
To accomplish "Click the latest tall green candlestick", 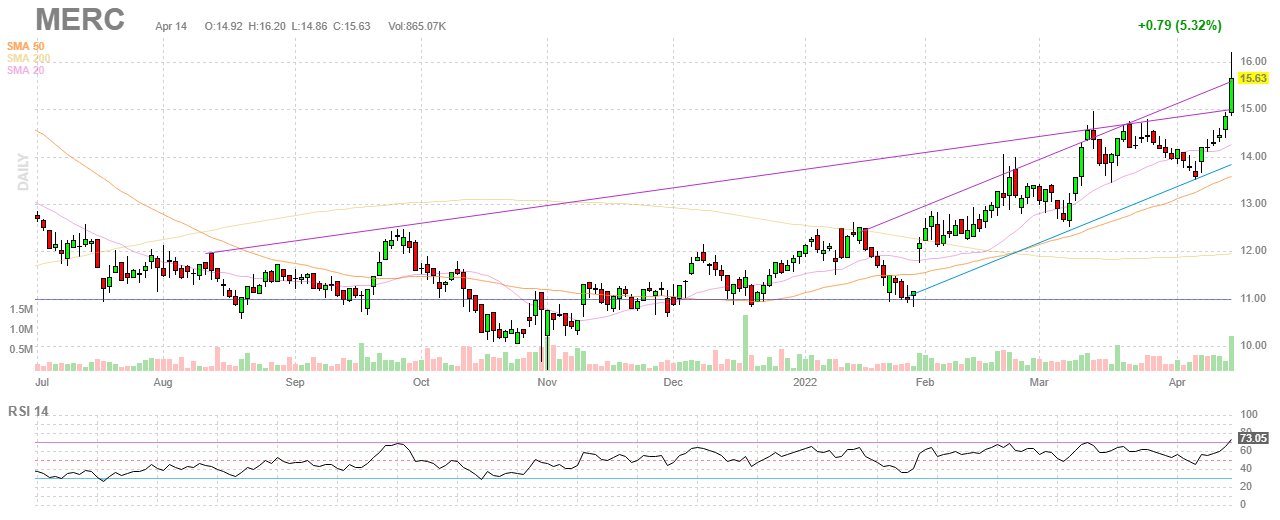I will coord(1231,95).
